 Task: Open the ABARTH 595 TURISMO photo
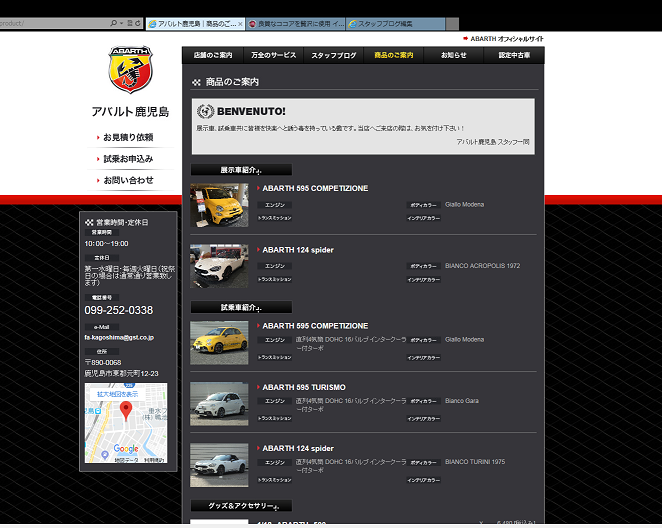point(219,404)
